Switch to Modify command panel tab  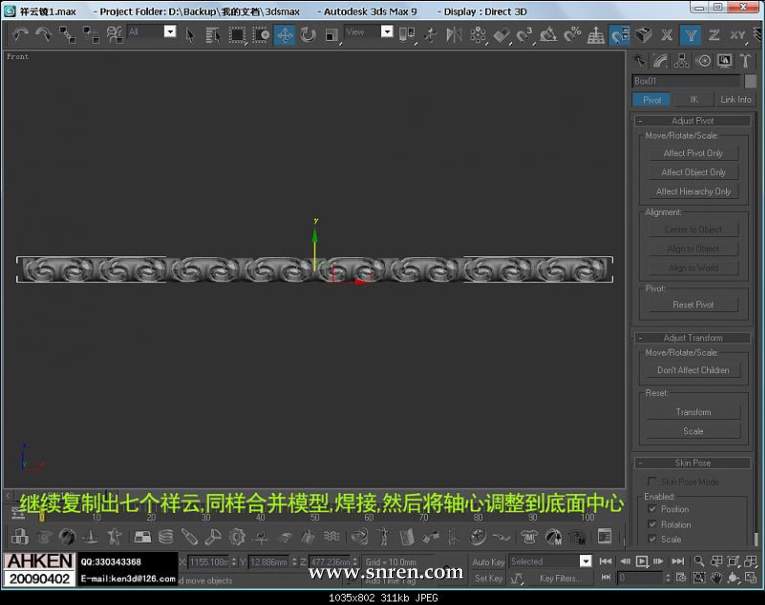coord(660,61)
